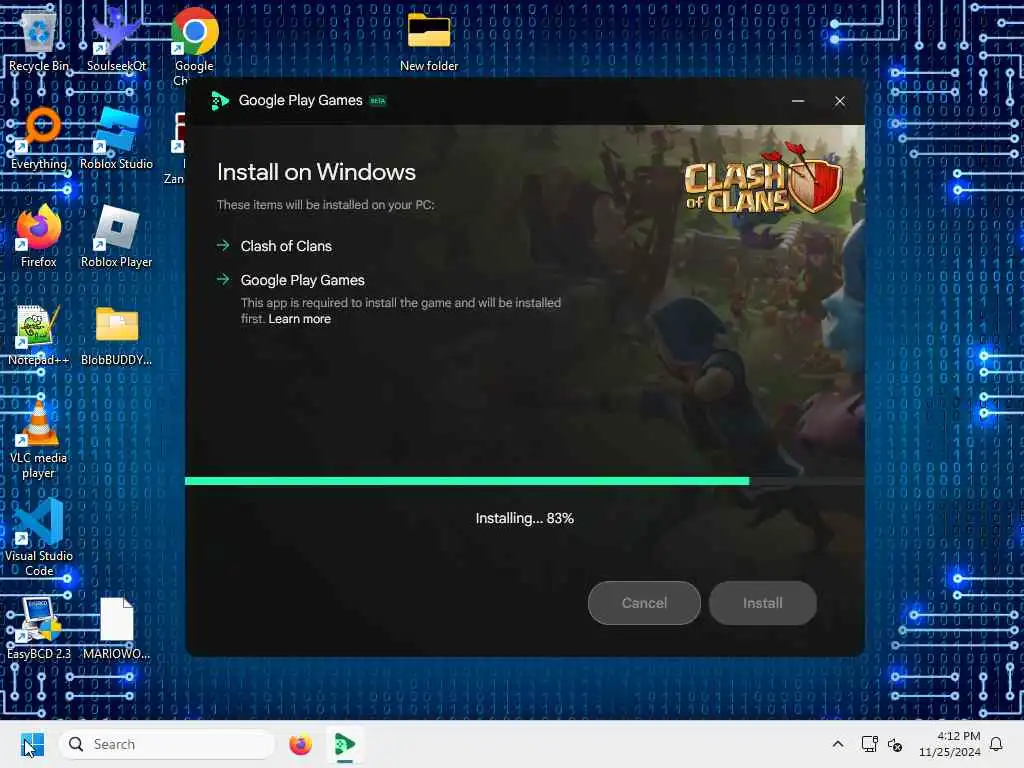This screenshot has width=1024, height=768.
Task: Click the network status tray icon
Action: click(869, 744)
